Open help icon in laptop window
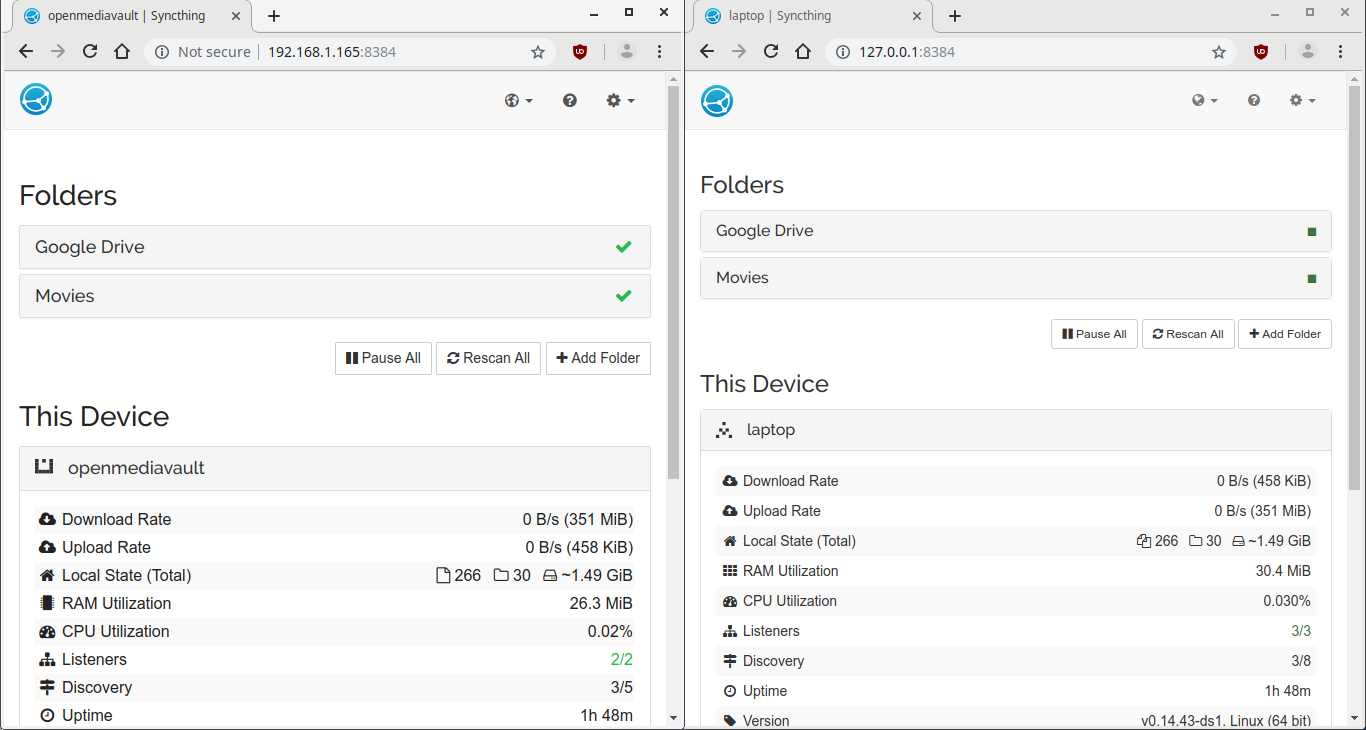This screenshot has width=1366, height=730. [1254, 100]
